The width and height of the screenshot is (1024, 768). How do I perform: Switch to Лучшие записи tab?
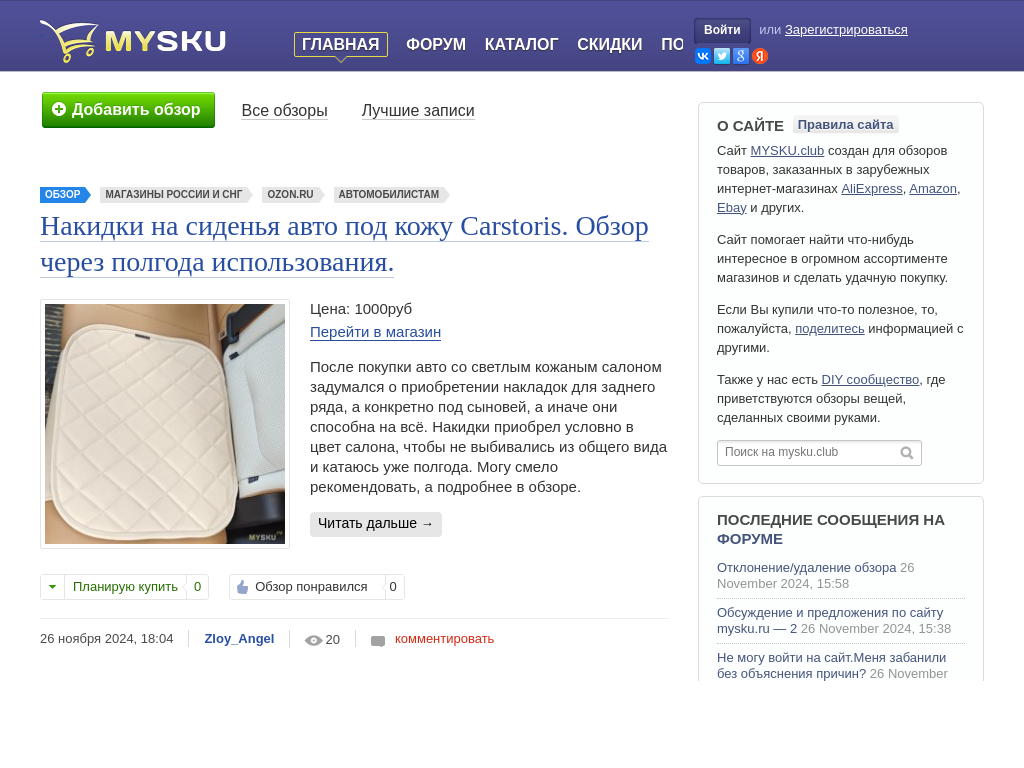tap(418, 110)
